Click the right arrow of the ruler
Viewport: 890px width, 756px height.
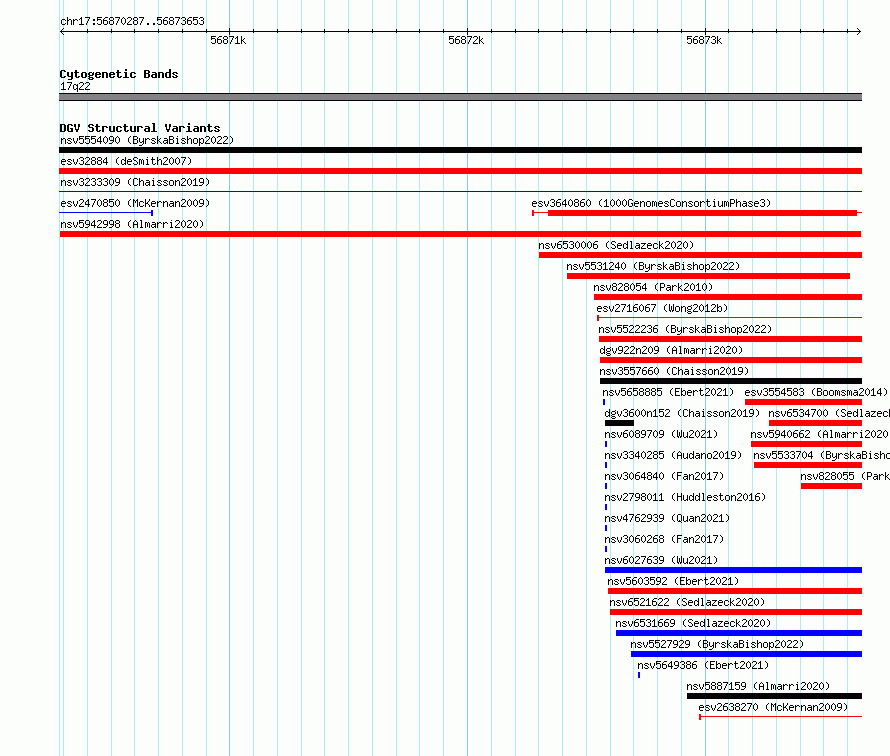click(x=859, y=32)
